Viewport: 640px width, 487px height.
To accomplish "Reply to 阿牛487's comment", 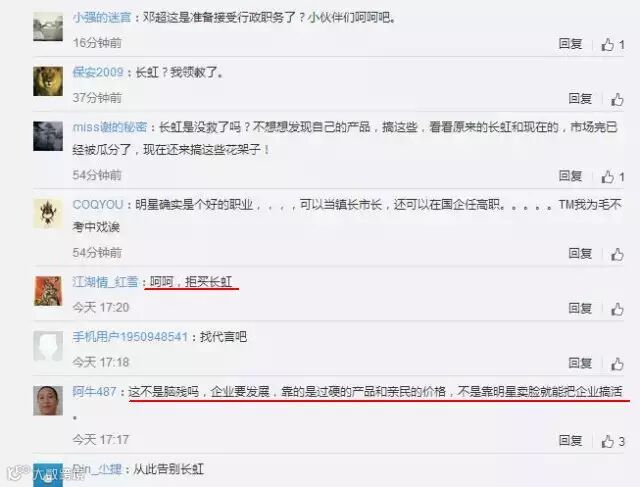I will pyautogui.click(x=570, y=440).
